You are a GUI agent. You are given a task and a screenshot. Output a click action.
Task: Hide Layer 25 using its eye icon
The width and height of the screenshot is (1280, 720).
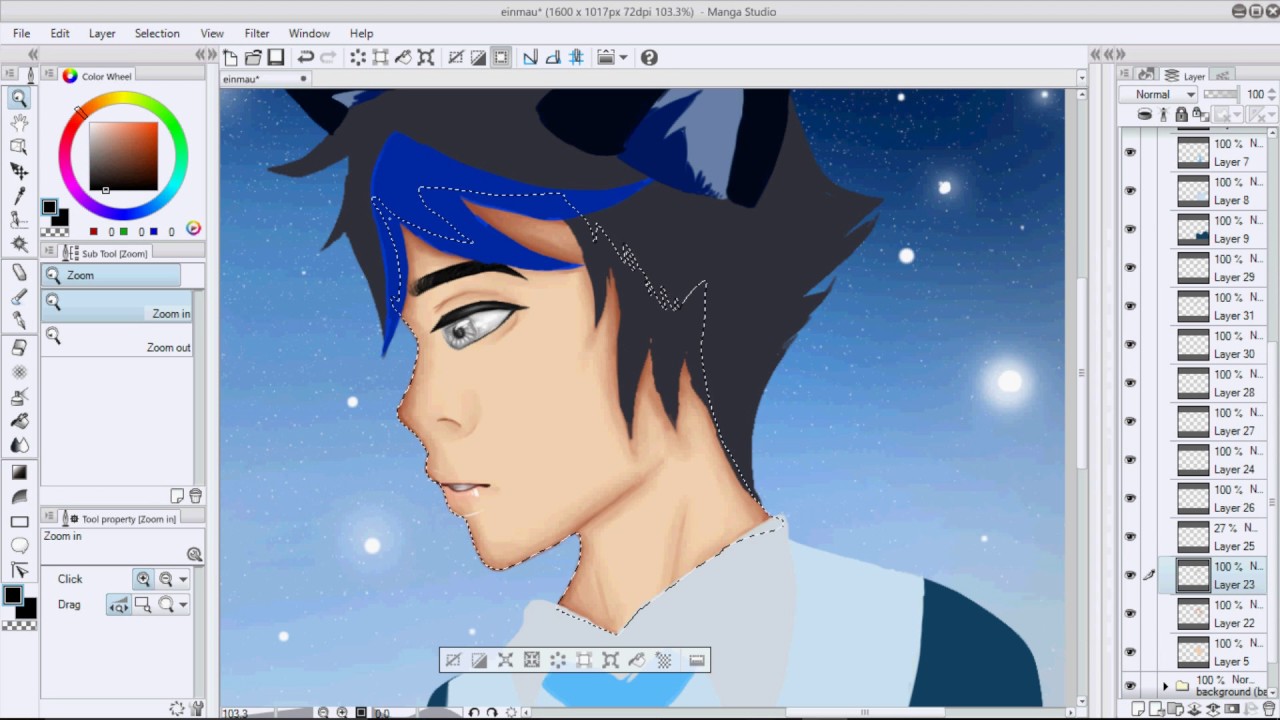tap(1130, 537)
